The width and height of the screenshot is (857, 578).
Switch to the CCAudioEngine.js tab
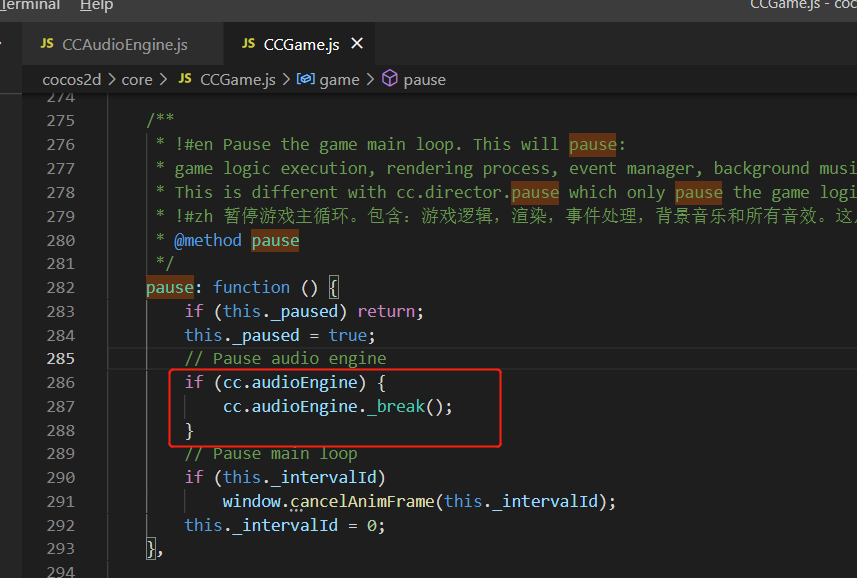coord(122,44)
